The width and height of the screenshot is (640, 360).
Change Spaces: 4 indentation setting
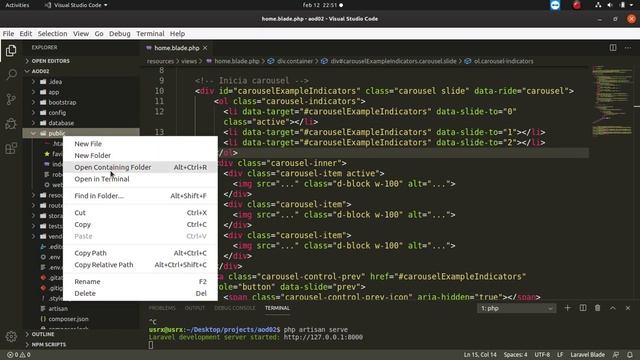(x=515, y=355)
